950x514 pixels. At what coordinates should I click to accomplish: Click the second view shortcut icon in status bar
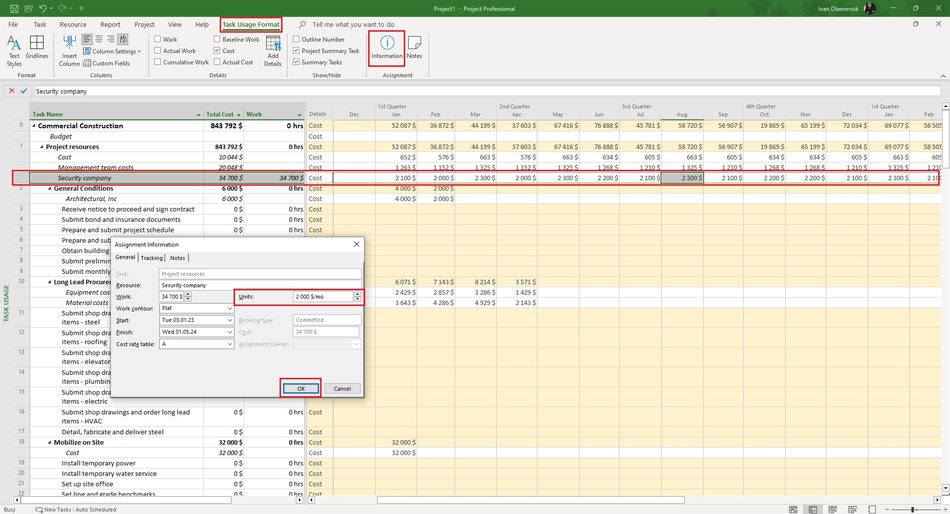click(x=812, y=510)
